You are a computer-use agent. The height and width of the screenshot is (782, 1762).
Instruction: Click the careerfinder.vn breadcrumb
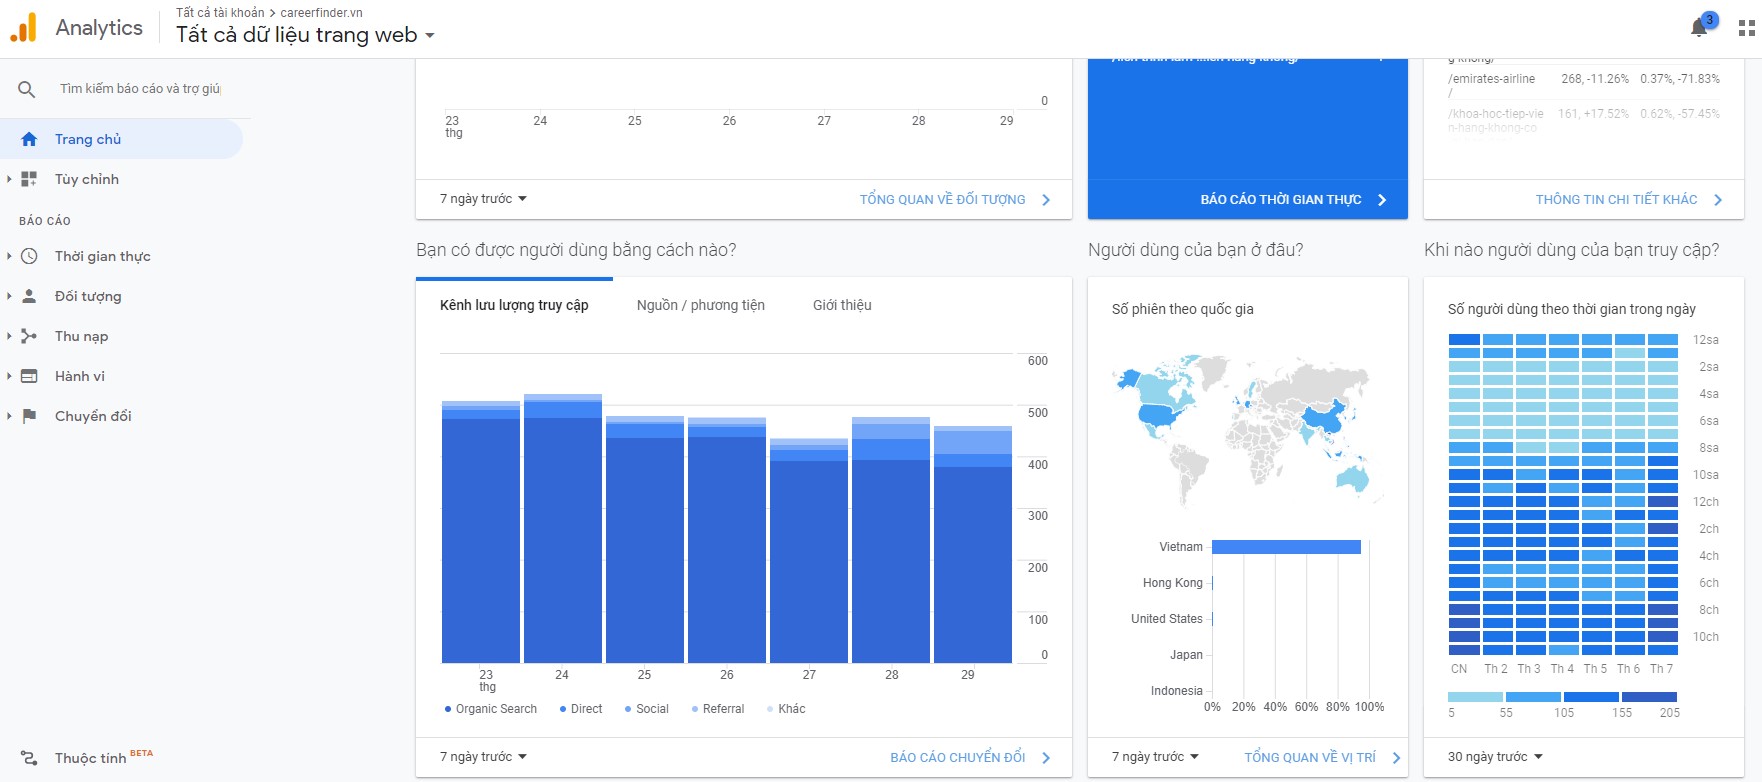321,13
